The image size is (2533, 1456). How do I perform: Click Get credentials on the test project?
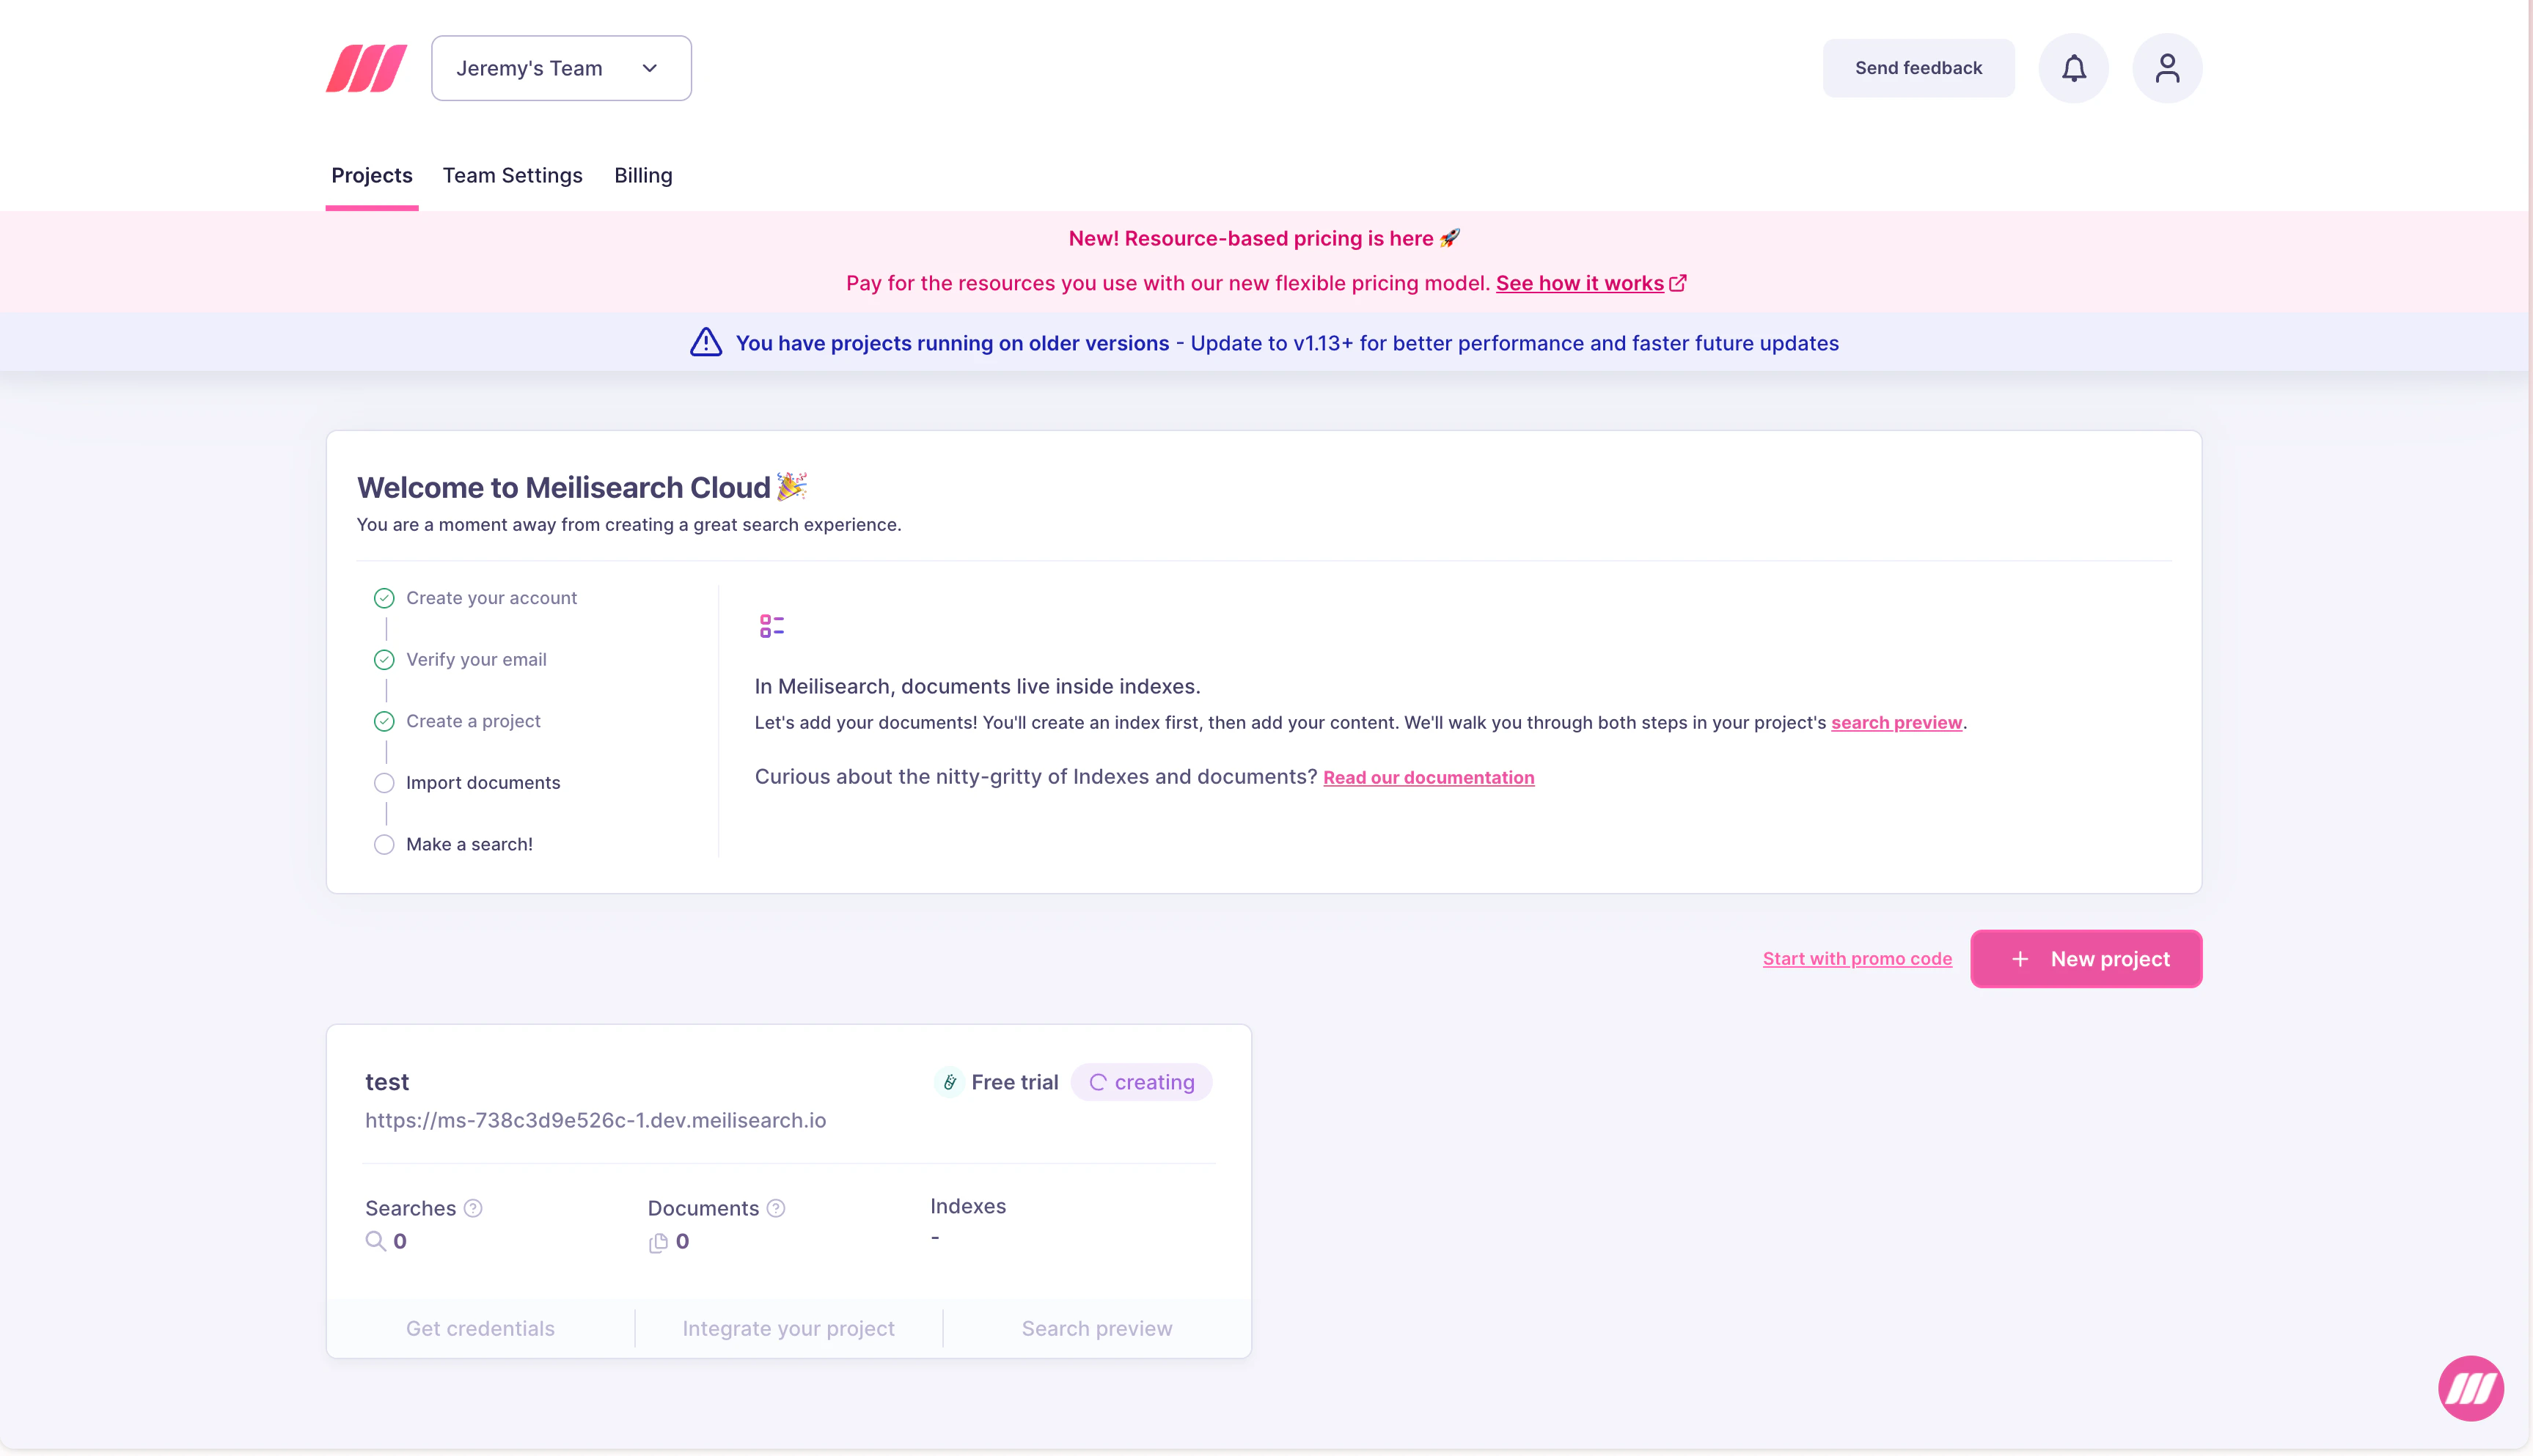480,1328
